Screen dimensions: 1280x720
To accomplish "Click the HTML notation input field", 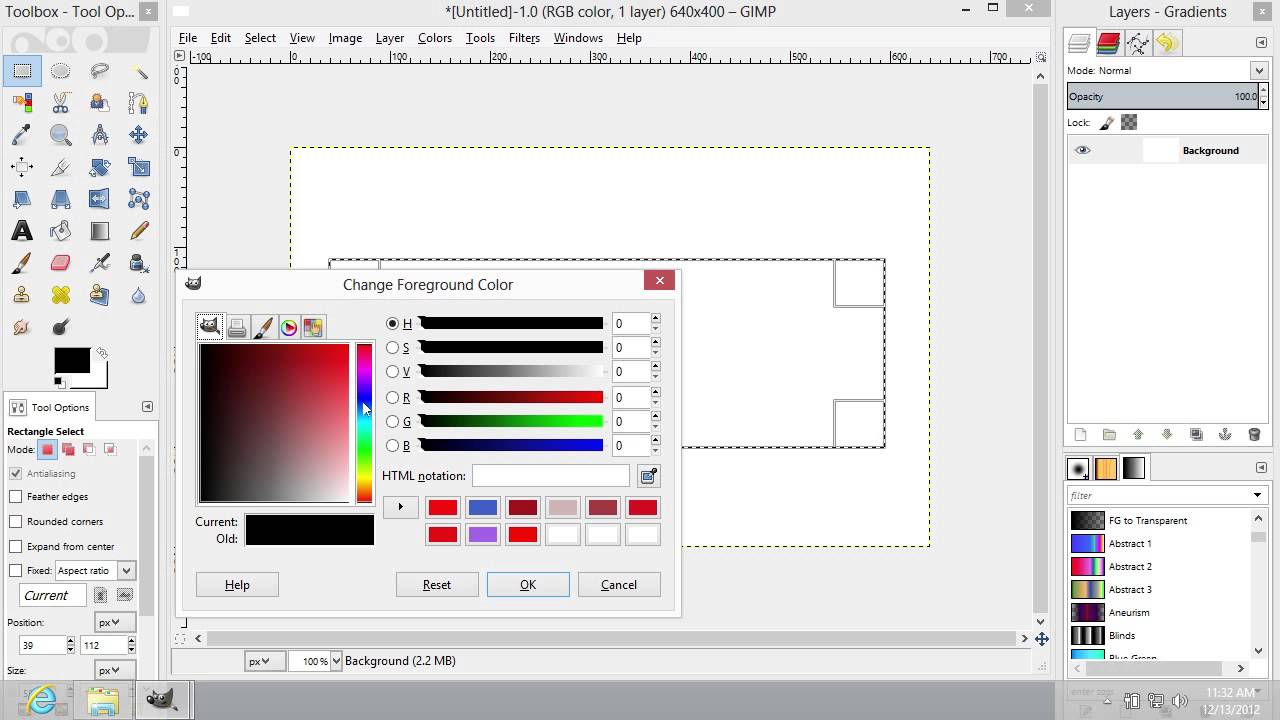I will click(x=551, y=476).
